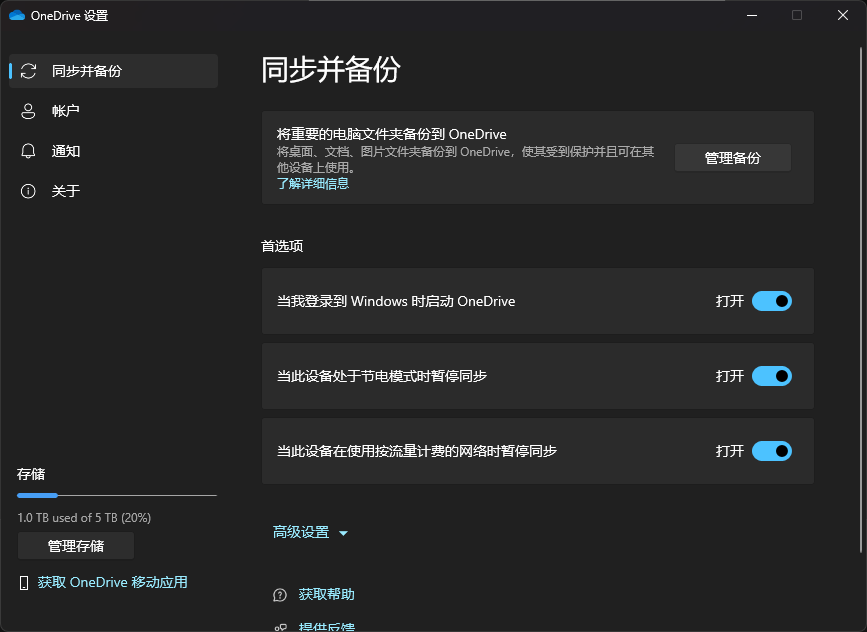The image size is (867, 632).
Task: Click the OneDrive cloud icon in title bar
Action: 17,15
